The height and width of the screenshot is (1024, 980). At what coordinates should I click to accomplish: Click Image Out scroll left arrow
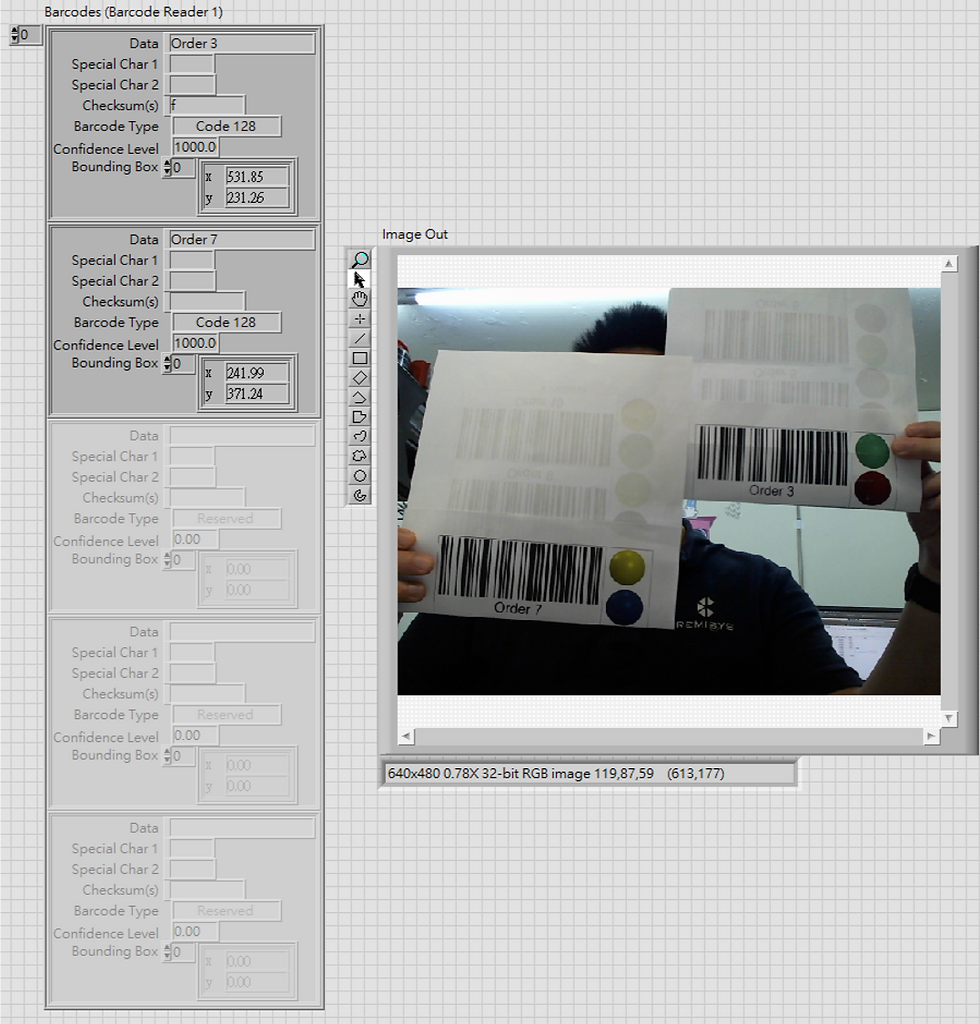coord(406,736)
